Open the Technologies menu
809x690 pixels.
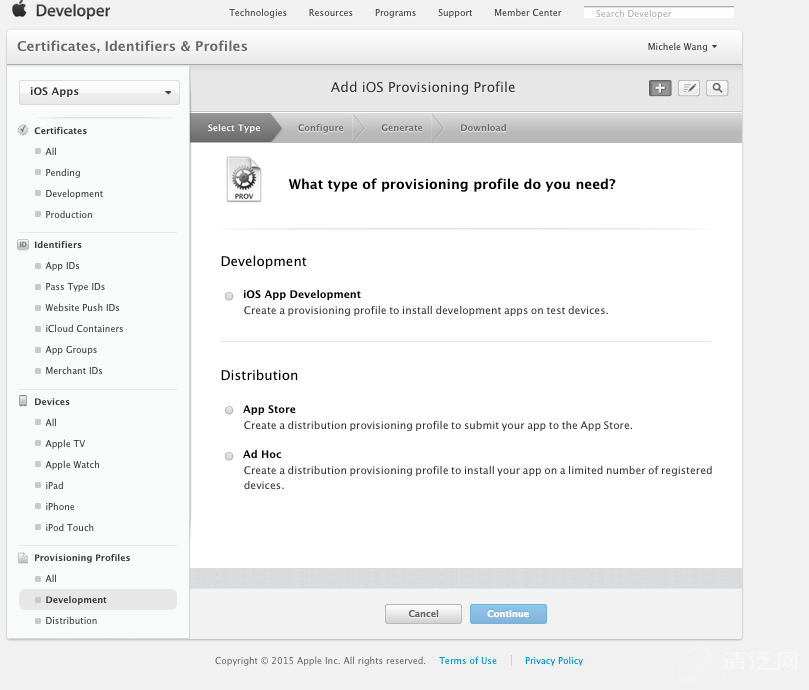(258, 13)
